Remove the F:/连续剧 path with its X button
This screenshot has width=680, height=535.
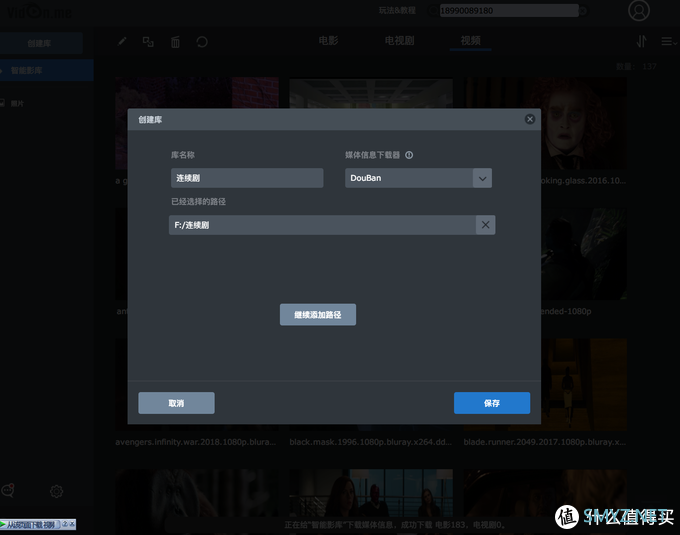(x=485, y=225)
